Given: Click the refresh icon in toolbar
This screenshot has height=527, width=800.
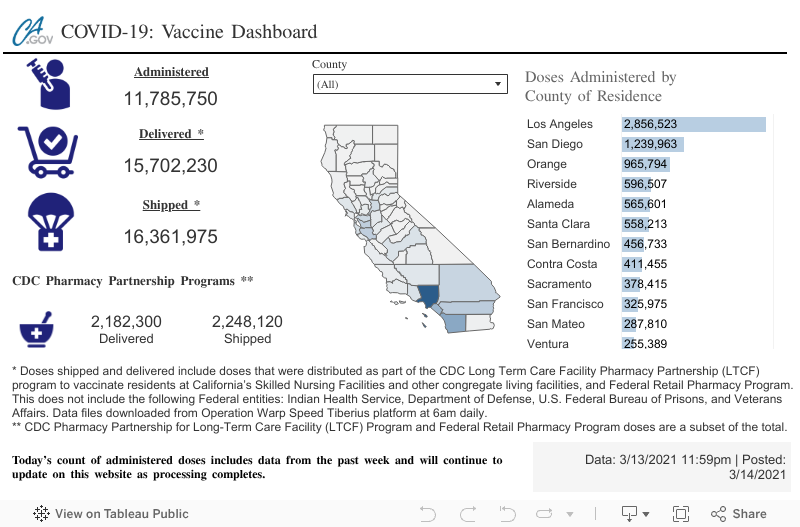Looking at the screenshot, I should point(545,514).
